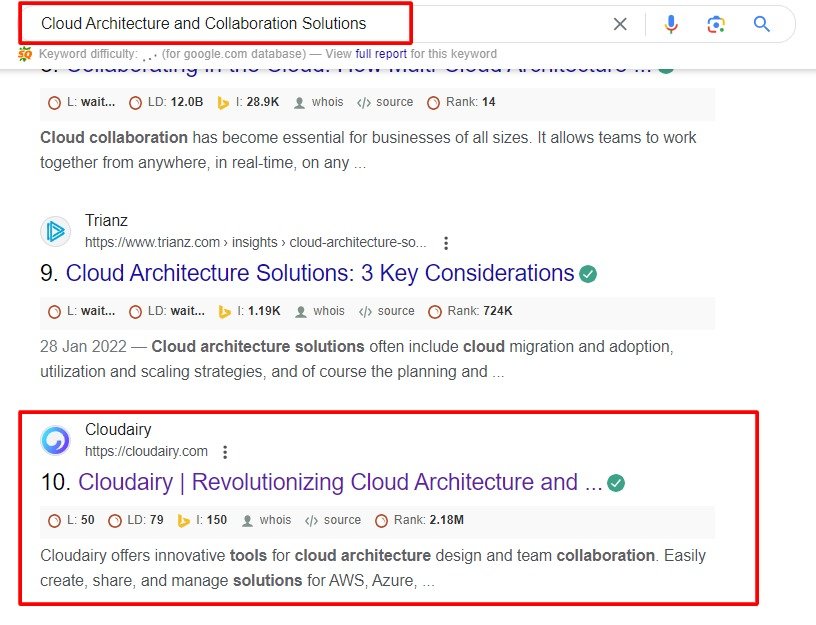Click L: 50 parameter for Cloudairy
Viewport: 816px width, 625px height.
81,520
